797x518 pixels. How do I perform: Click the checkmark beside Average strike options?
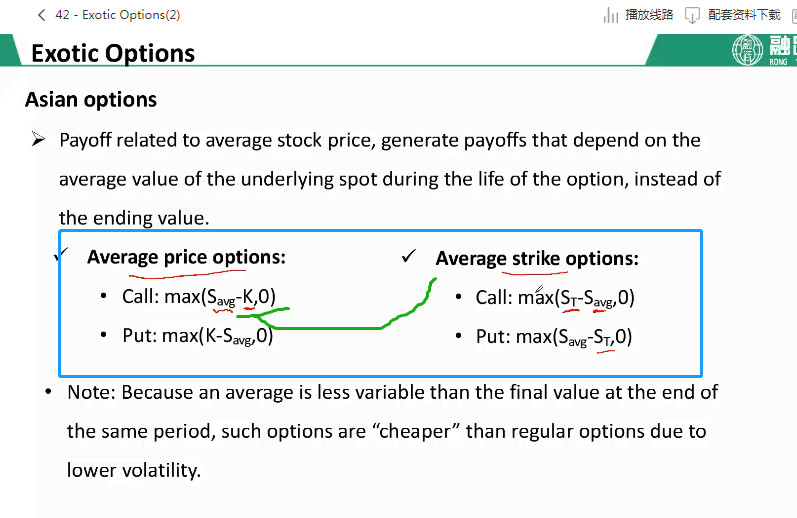pos(407,257)
